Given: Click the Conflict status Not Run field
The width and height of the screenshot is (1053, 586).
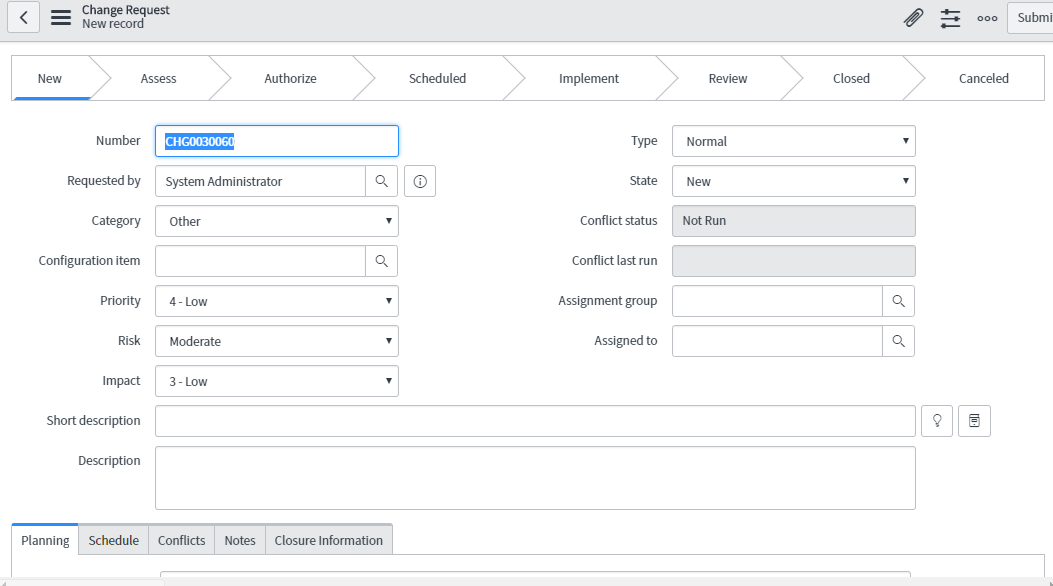Looking at the screenshot, I should click(794, 221).
